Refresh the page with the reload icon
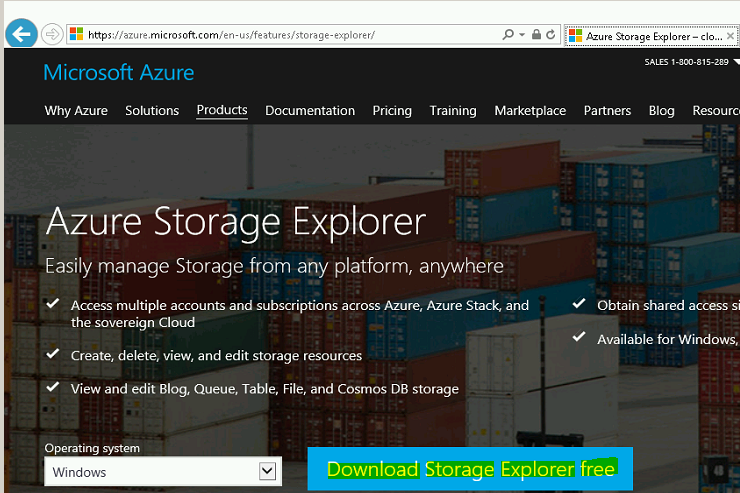740x493 pixels. click(550, 34)
